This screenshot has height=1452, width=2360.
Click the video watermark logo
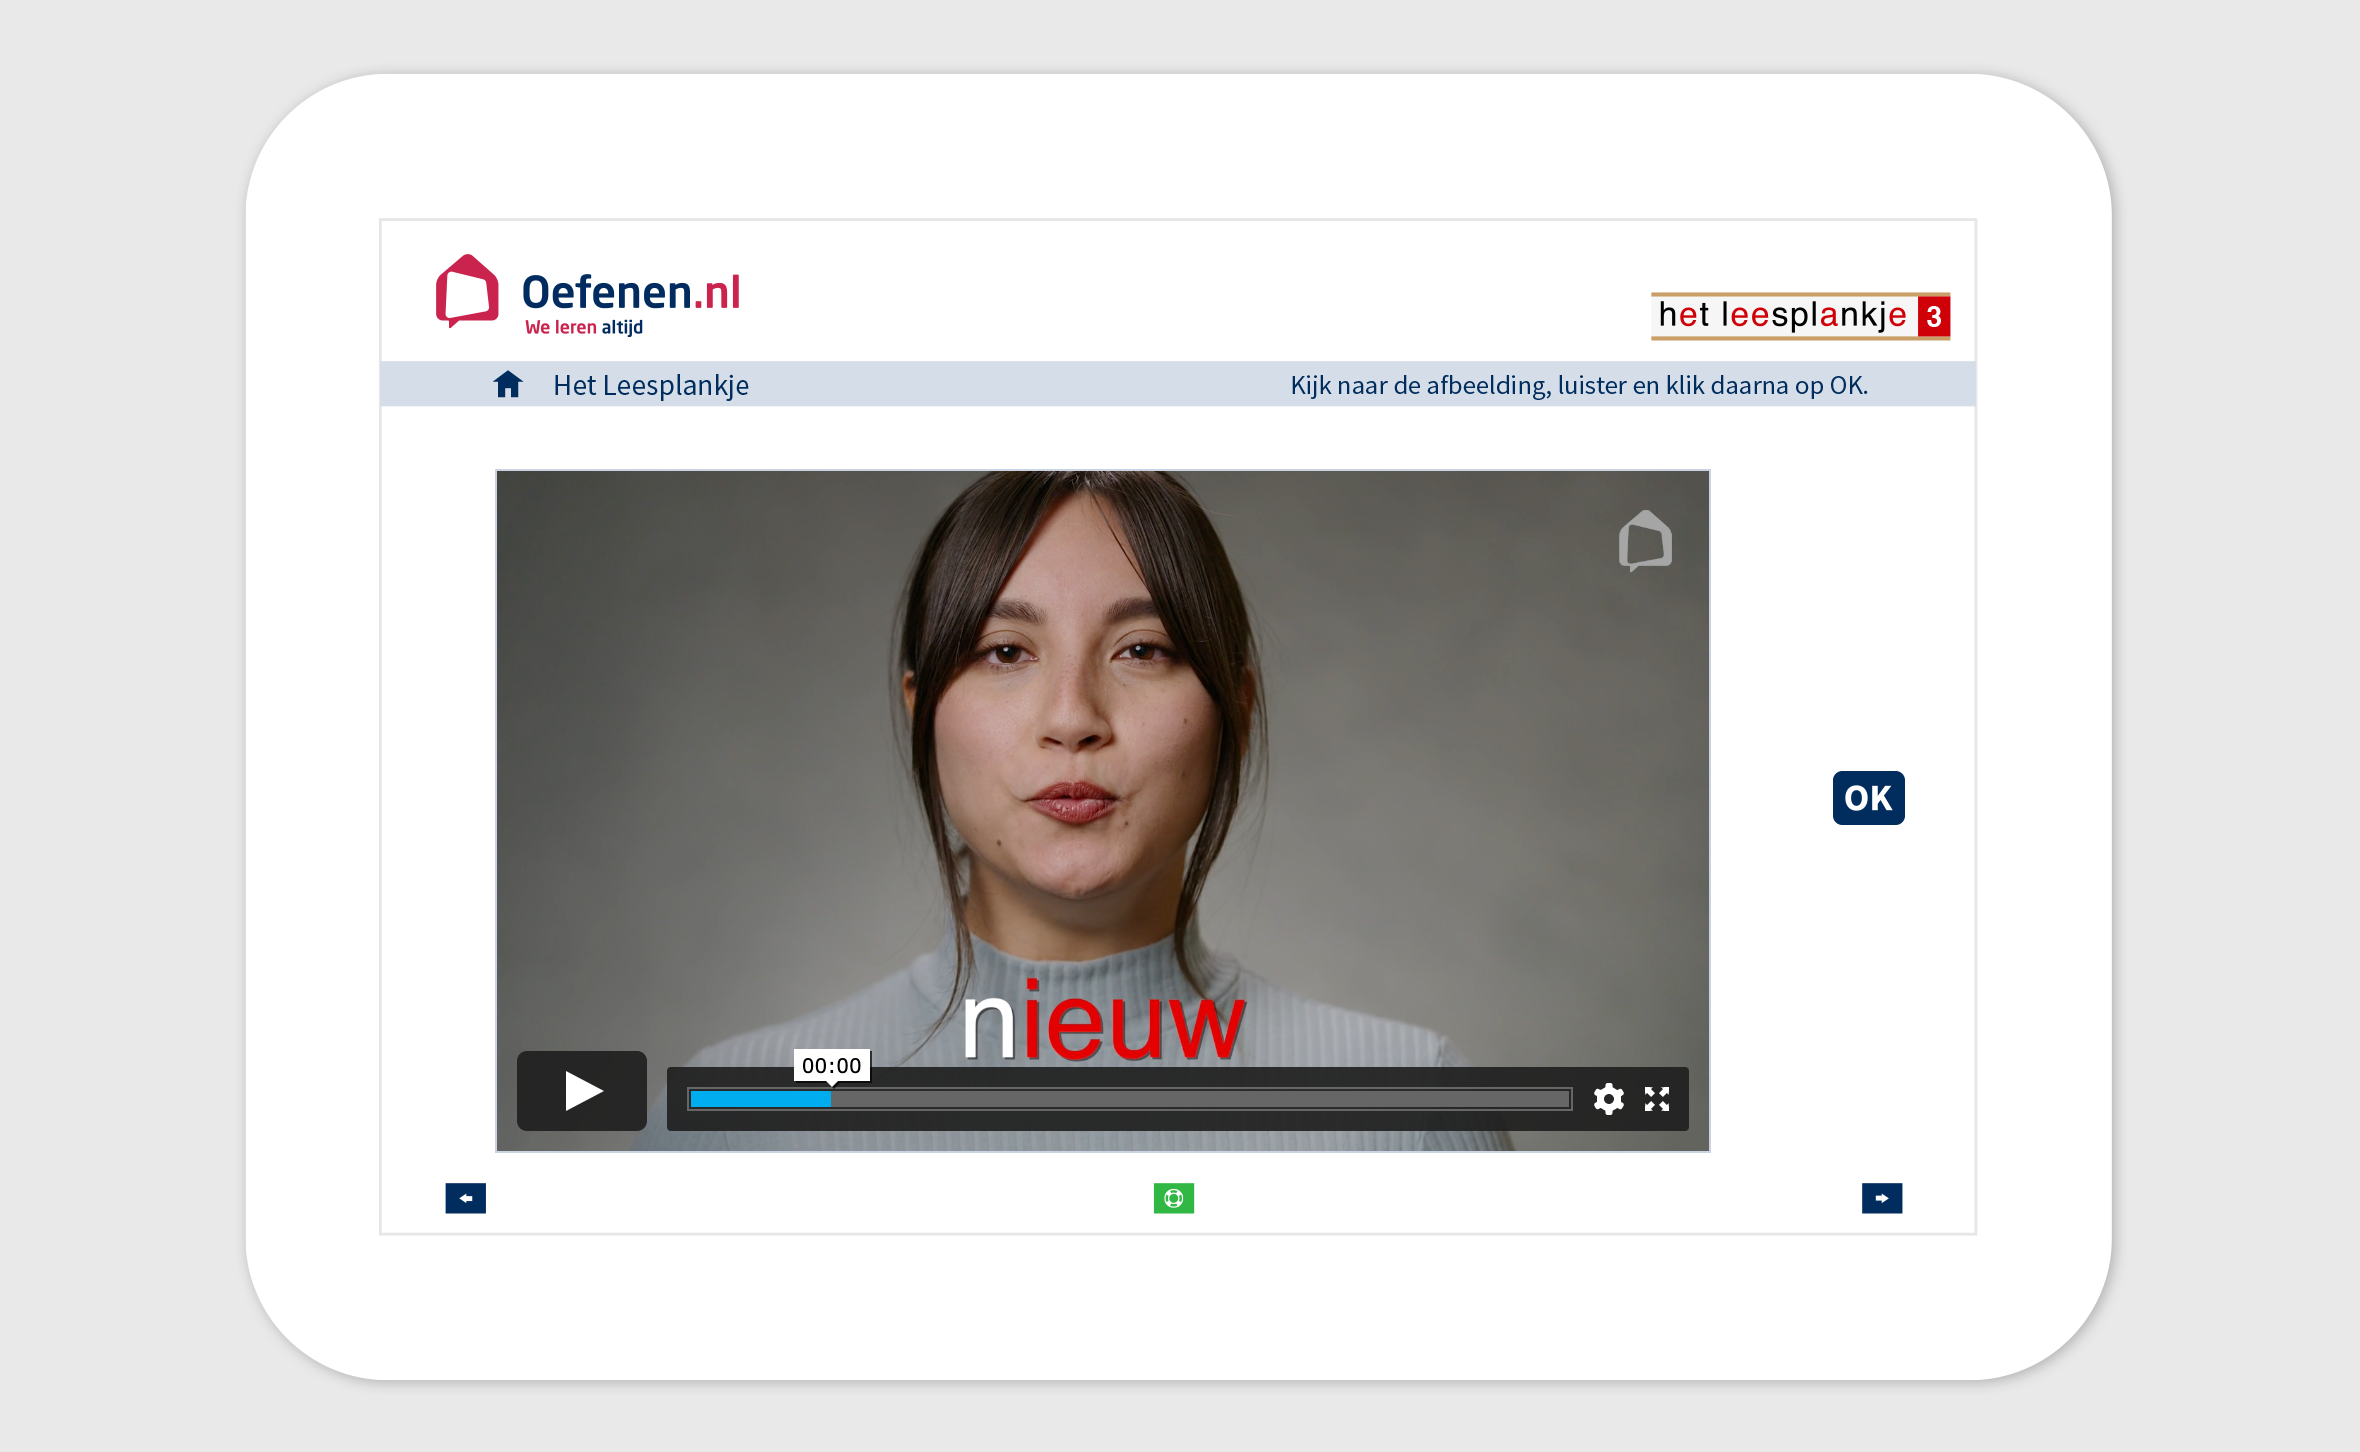tap(1645, 541)
